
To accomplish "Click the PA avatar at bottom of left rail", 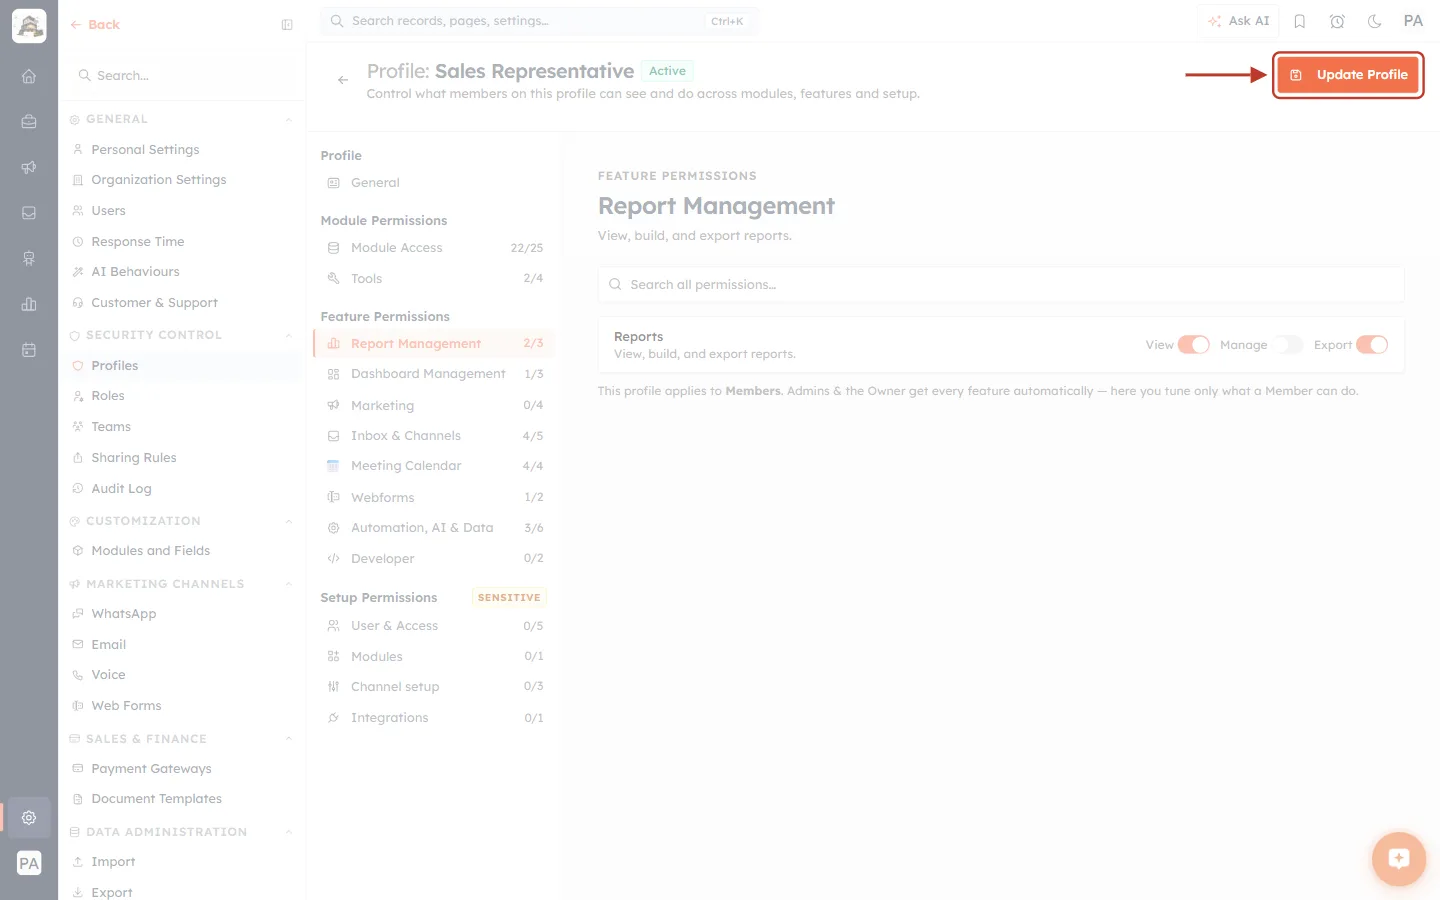I will point(29,863).
